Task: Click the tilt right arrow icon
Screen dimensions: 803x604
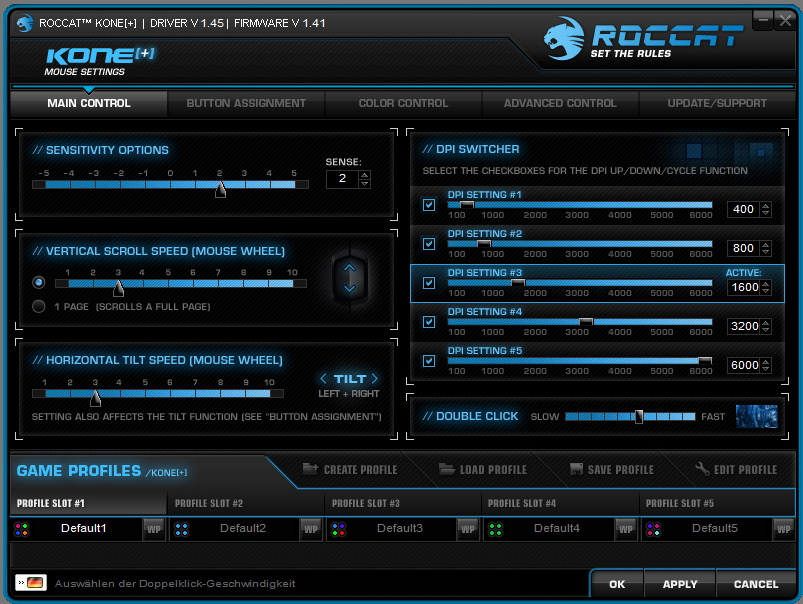Action: pyautogui.click(x=375, y=379)
